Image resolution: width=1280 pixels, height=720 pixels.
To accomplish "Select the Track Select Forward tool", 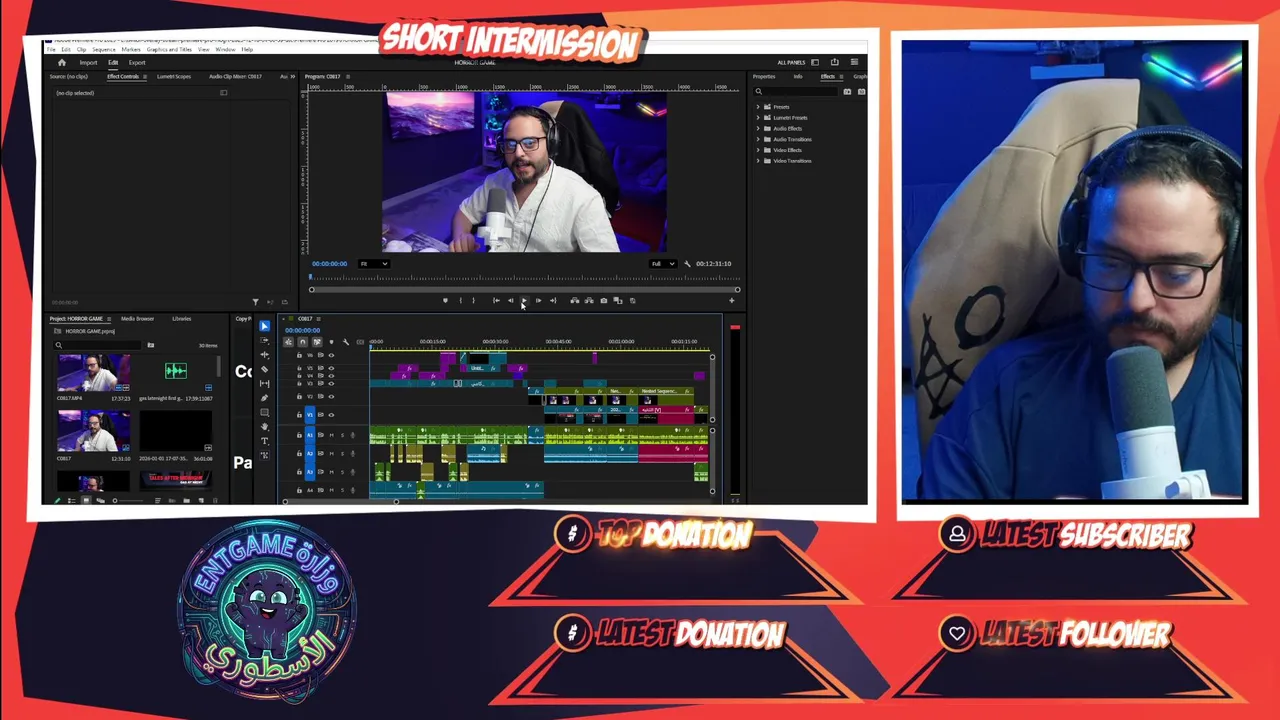I will click(x=264, y=341).
